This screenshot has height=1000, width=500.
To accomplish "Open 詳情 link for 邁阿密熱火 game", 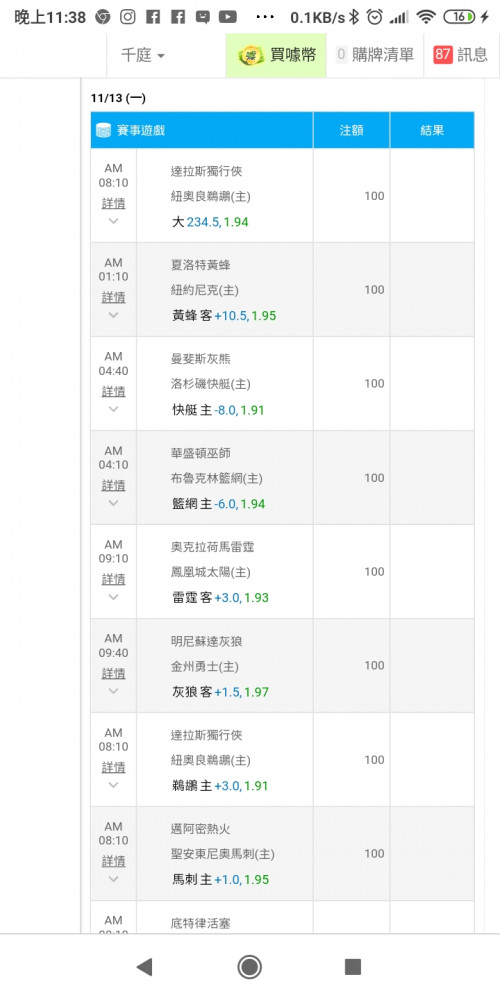I will tap(114, 861).
